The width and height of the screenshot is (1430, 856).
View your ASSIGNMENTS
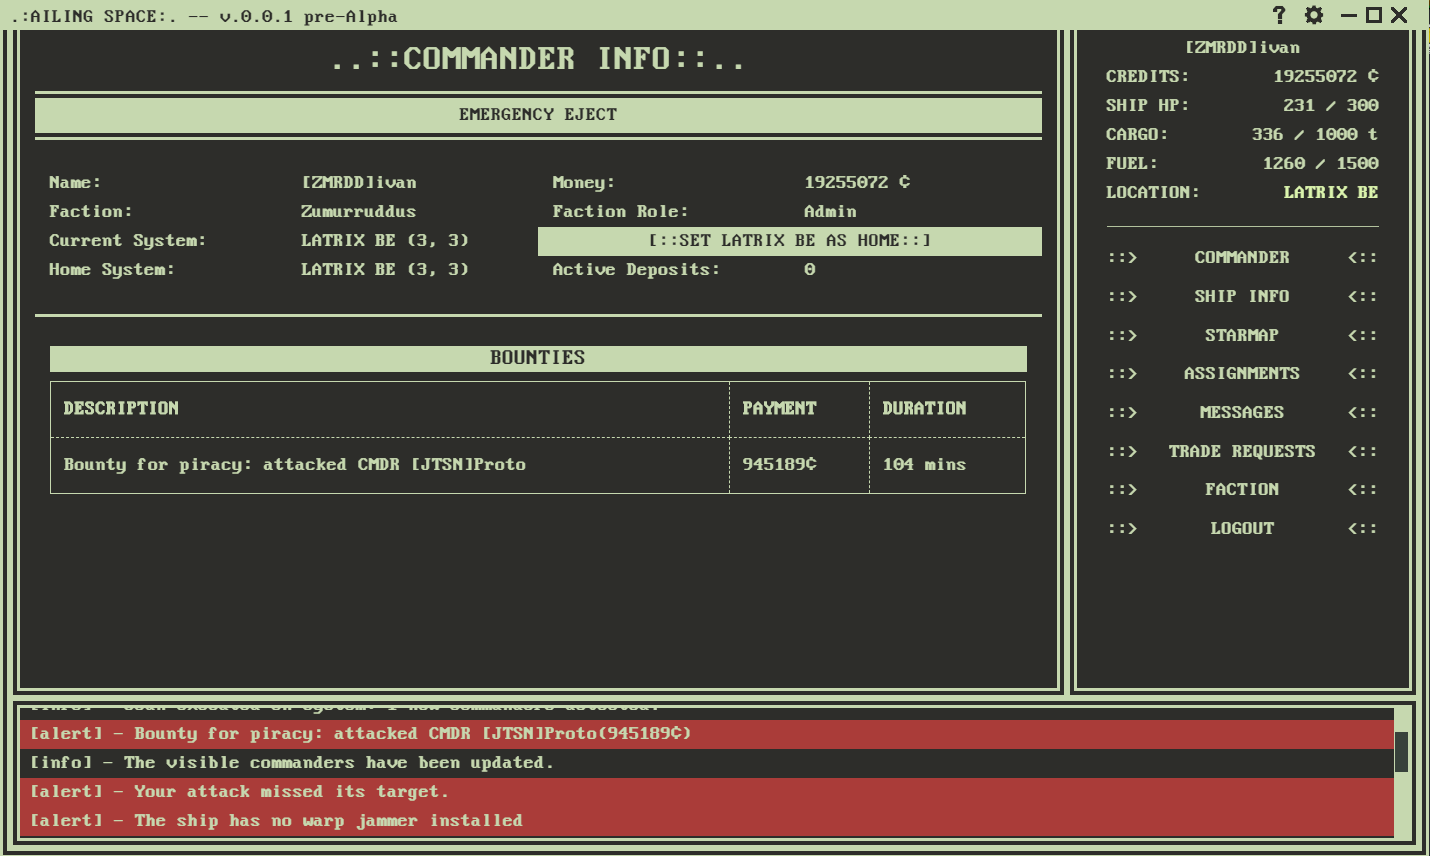coord(1241,373)
